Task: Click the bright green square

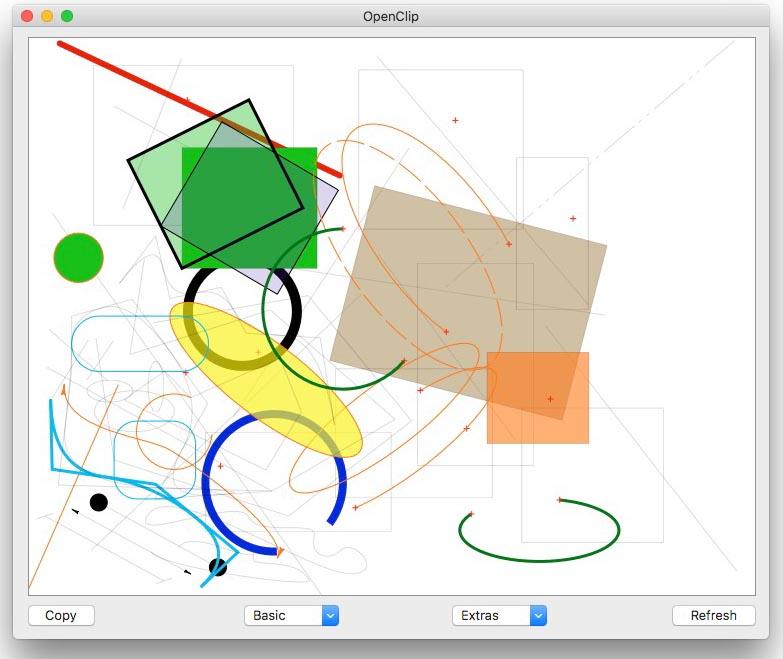Action: 249,208
